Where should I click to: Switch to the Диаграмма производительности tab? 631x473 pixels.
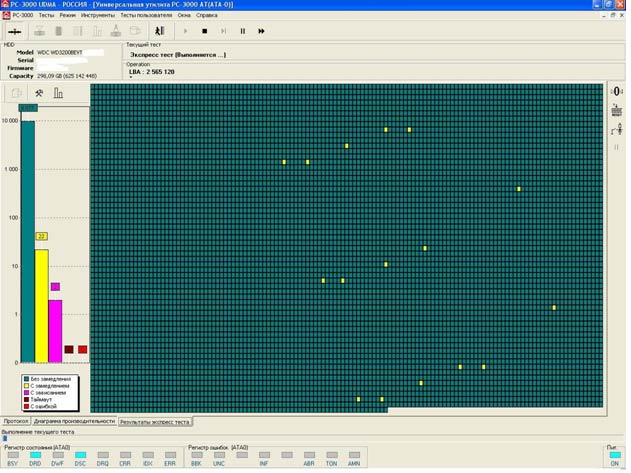(x=74, y=421)
